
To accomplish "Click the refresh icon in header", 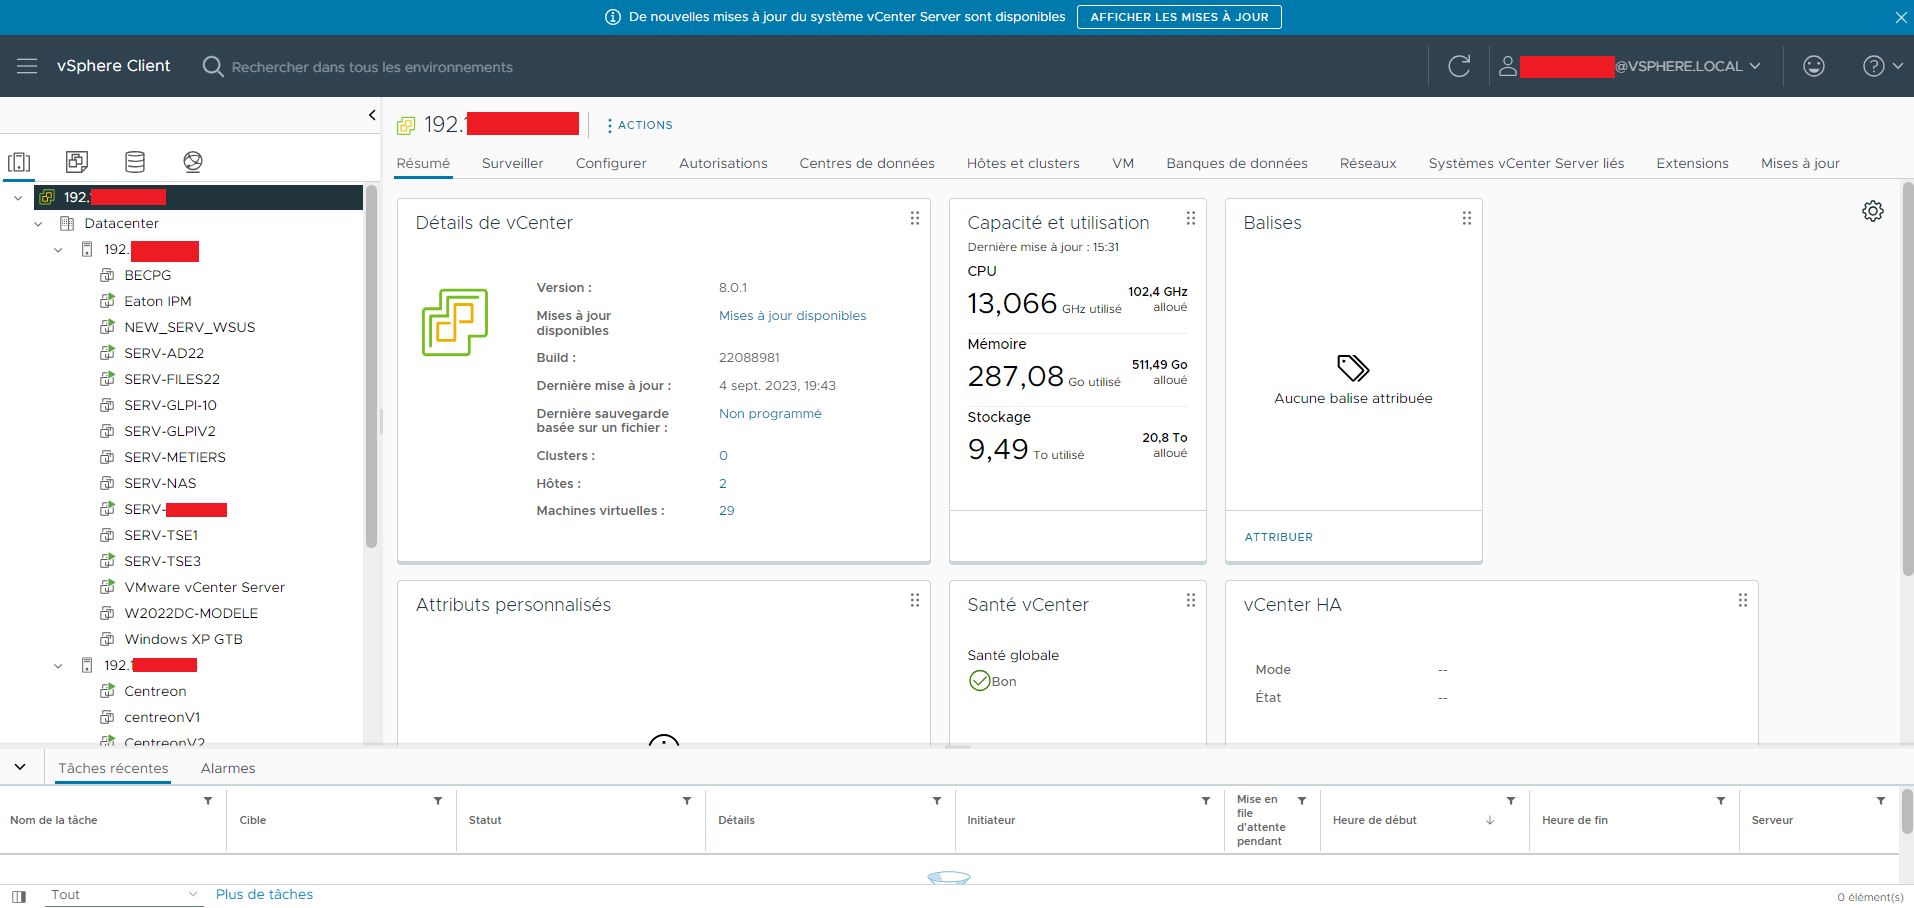I will [1459, 66].
